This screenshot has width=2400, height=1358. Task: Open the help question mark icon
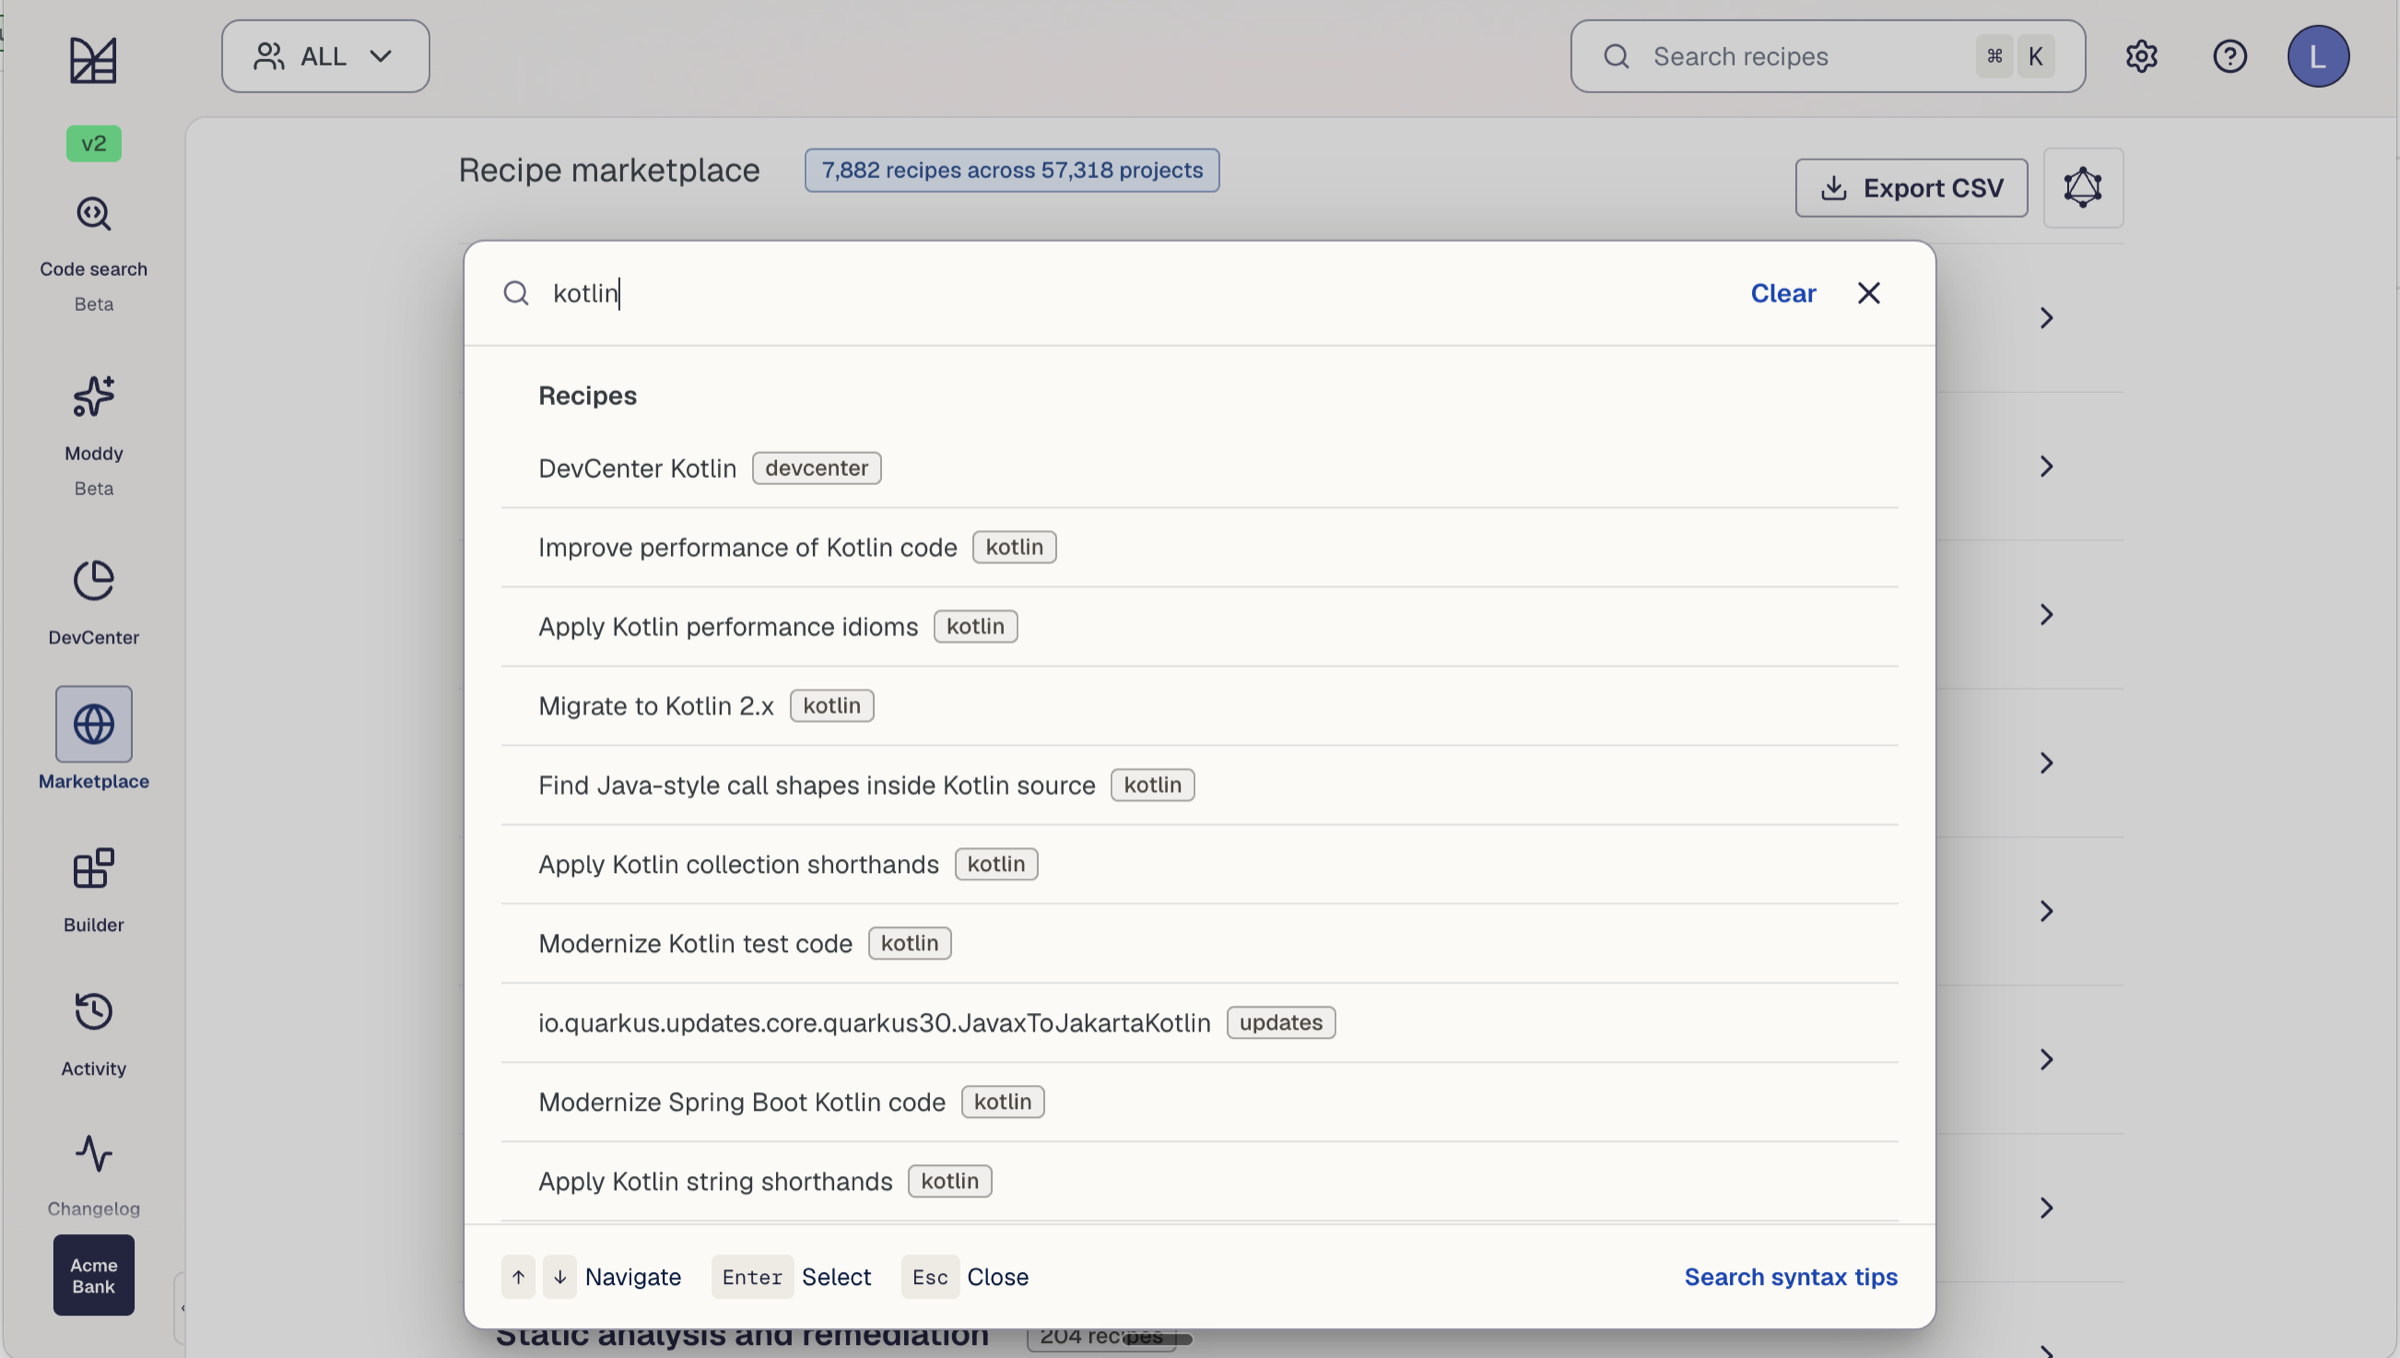tap(2229, 56)
